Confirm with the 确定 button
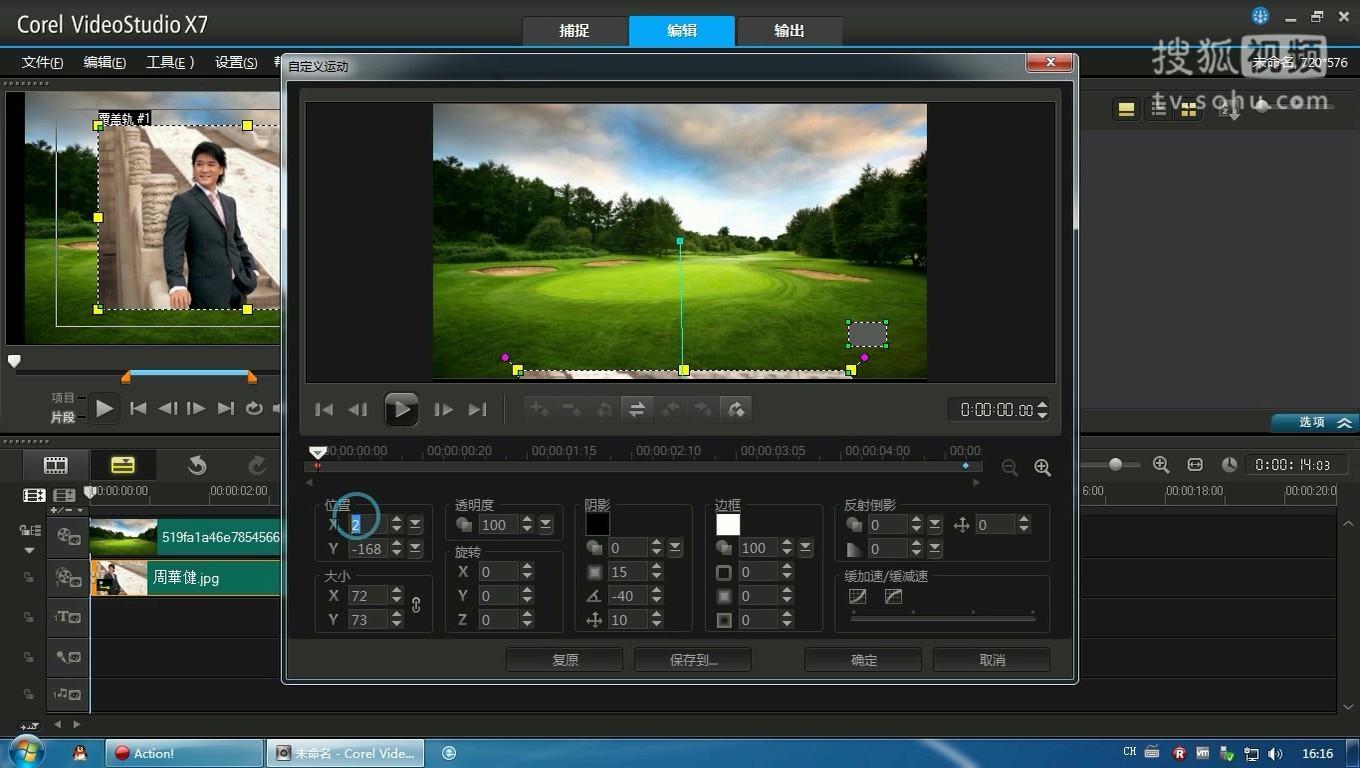Viewport: 1360px width, 768px height. 863,660
